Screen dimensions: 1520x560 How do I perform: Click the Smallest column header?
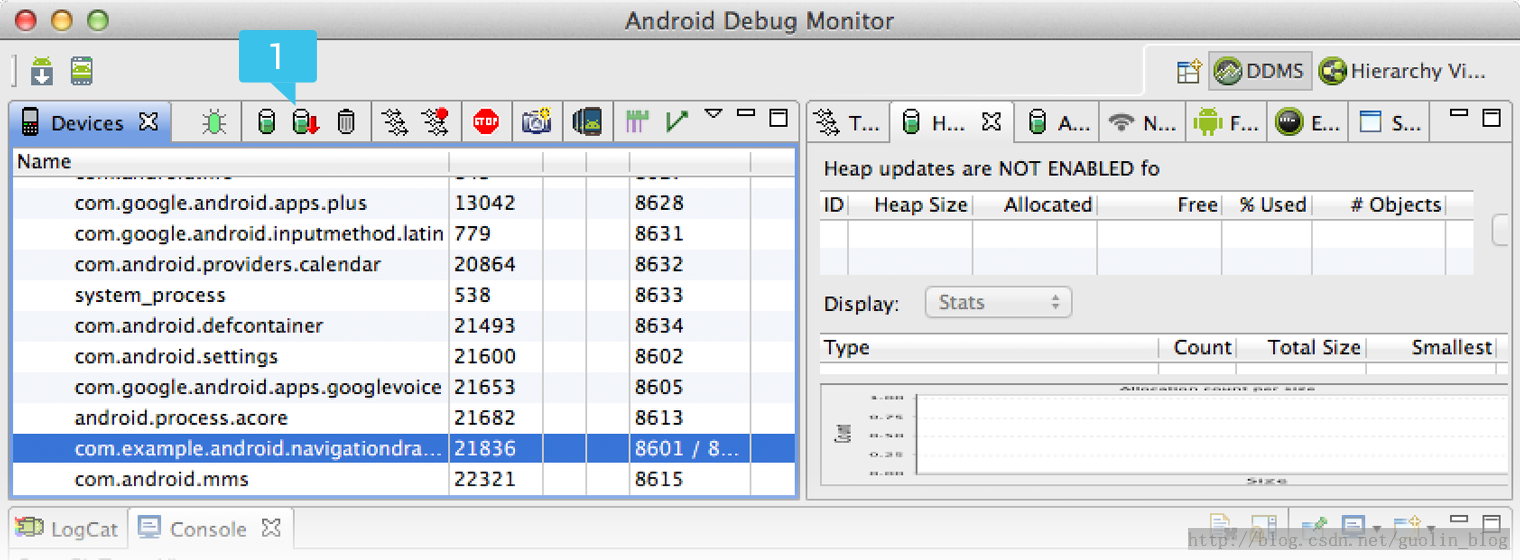(1431, 348)
